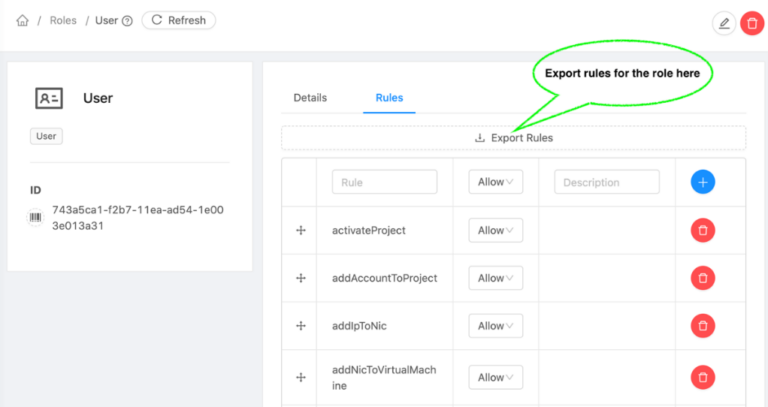Go to the home dashboard icon
The width and height of the screenshot is (768, 407).
tap(23, 21)
